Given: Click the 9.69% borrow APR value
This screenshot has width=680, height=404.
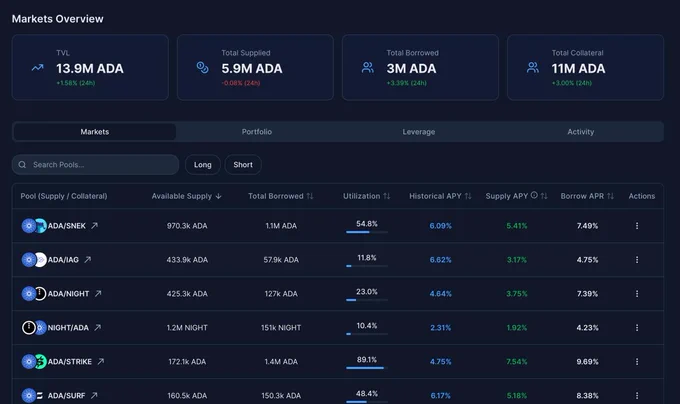Looking at the screenshot, I should coord(587,362).
